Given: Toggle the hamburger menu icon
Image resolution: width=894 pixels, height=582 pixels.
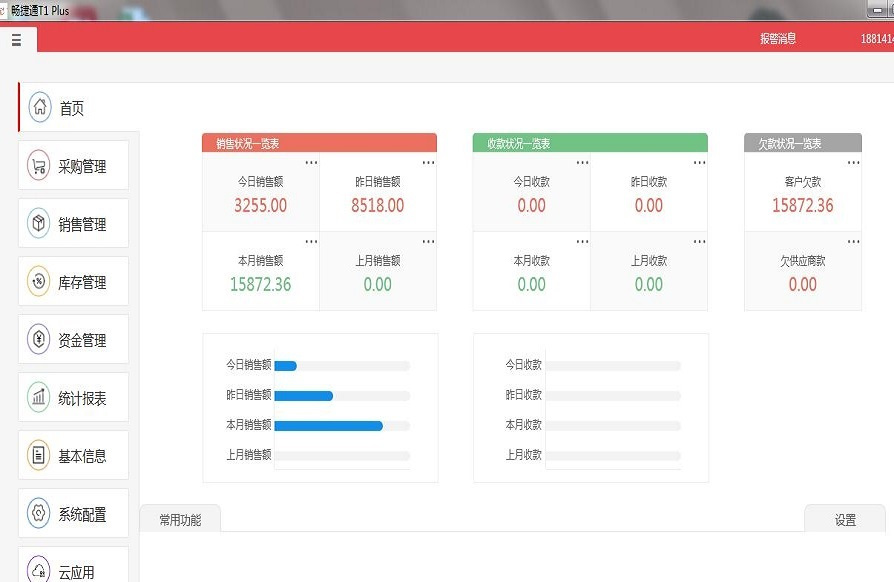Looking at the screenshot, I should coord(17,39).
